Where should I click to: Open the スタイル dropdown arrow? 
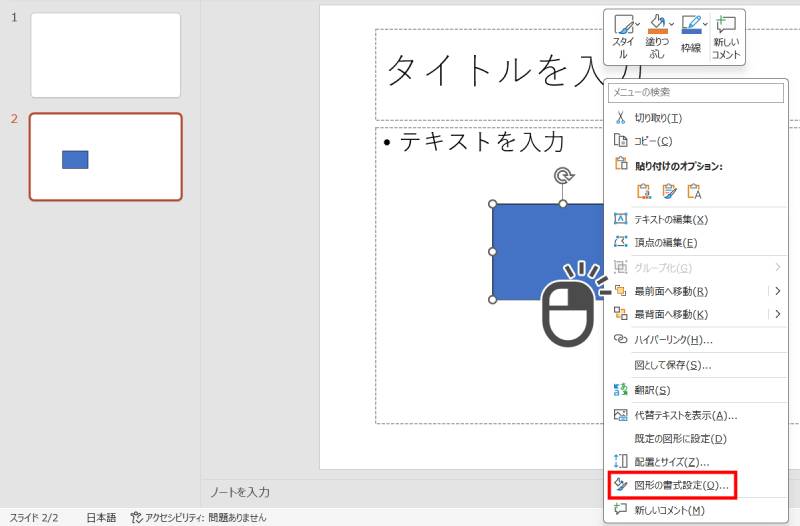pos(638,24)
